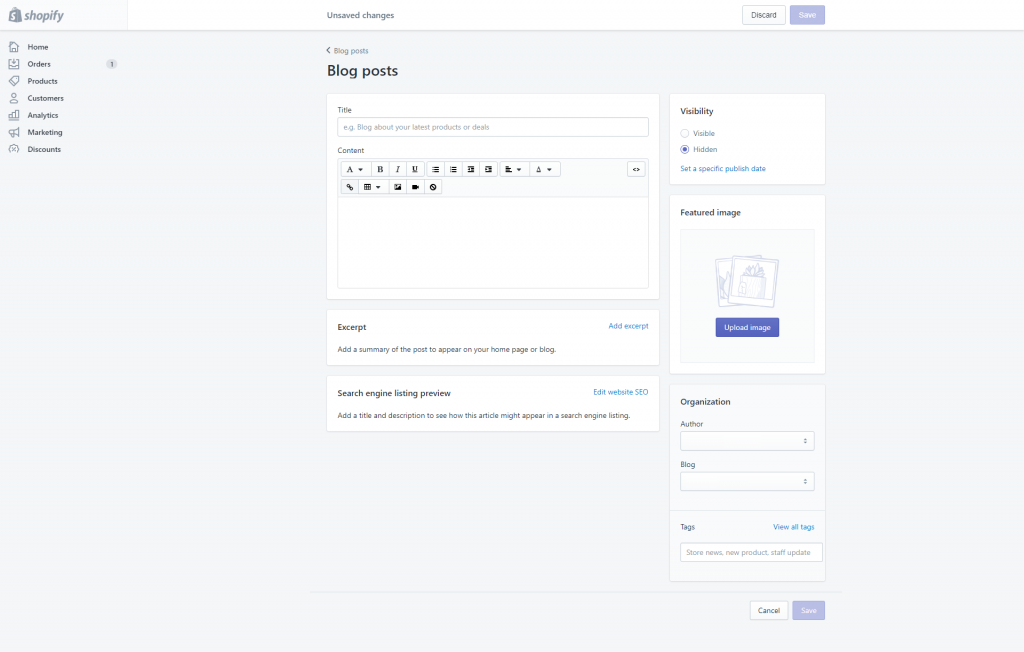Screen dimensions: 1024x652
Task: Expand the Blog selection dropdown
Action: coord(747,482)
